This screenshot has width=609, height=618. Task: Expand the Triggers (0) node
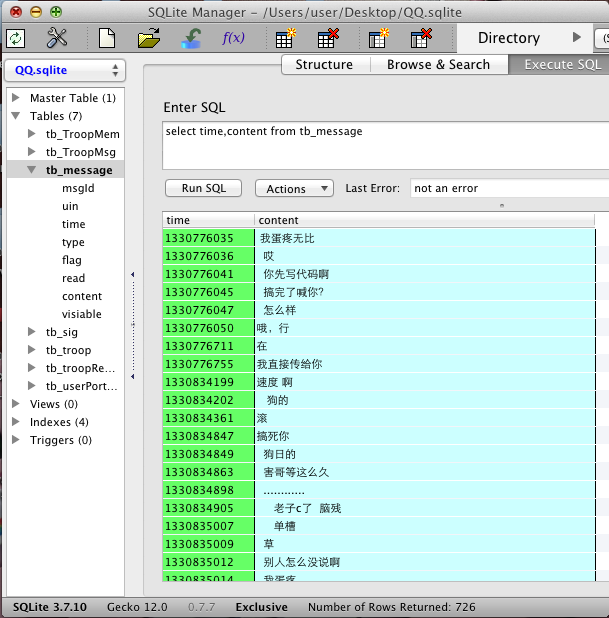click(x=16, y=439)
